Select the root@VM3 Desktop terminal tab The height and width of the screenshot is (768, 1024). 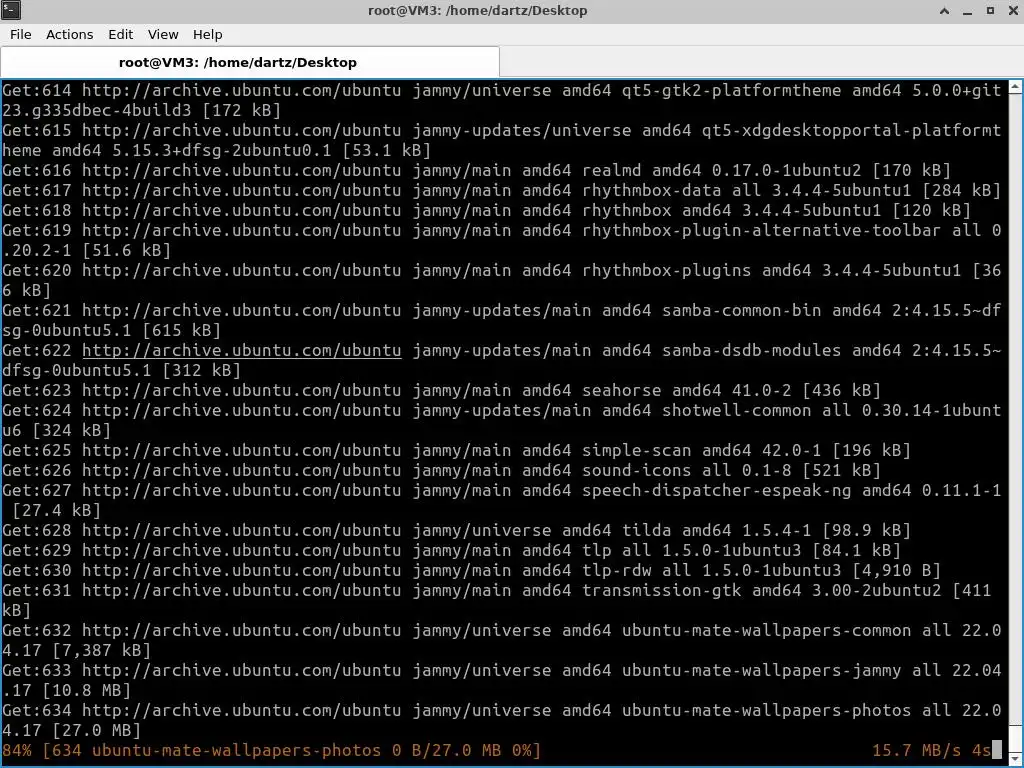[250, 63]
